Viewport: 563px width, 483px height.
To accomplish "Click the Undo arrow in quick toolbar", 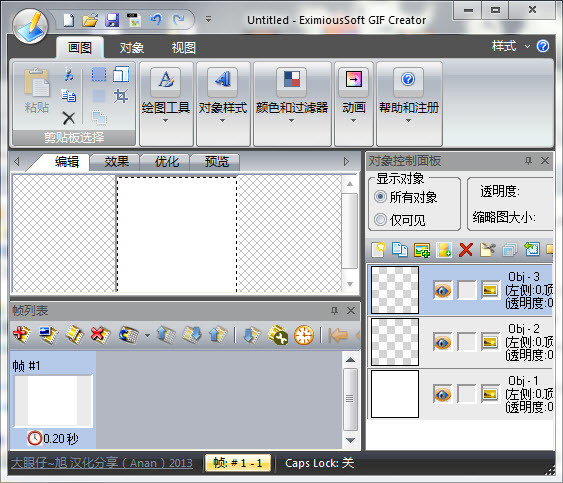I will pos(156,19).
